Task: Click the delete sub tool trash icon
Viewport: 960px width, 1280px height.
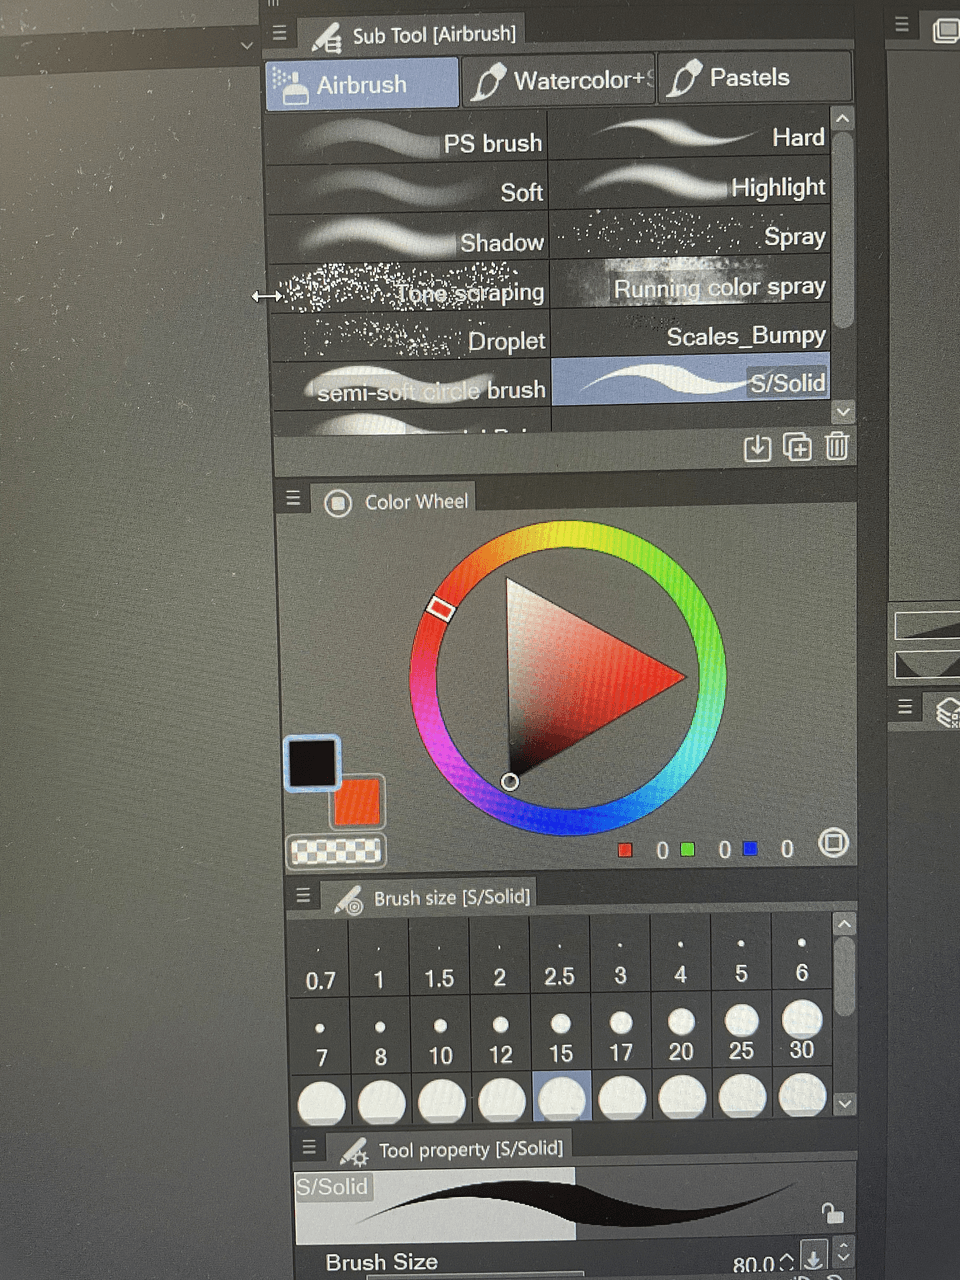Action: (837, 446)
